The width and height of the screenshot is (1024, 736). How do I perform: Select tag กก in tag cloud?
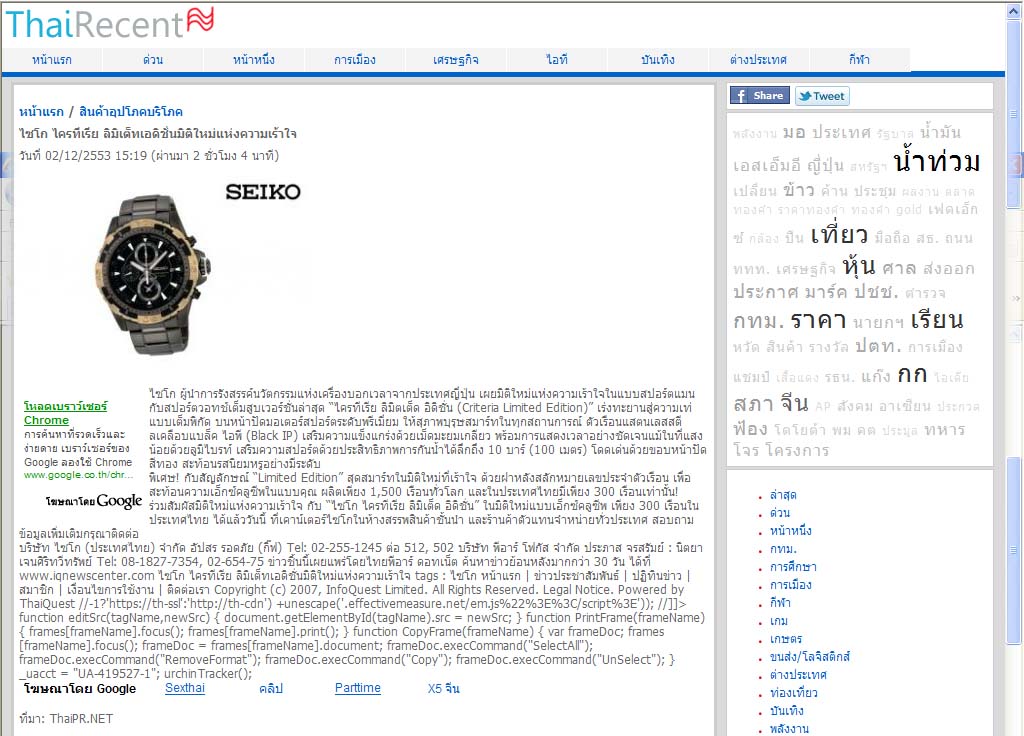pos(912,374)
